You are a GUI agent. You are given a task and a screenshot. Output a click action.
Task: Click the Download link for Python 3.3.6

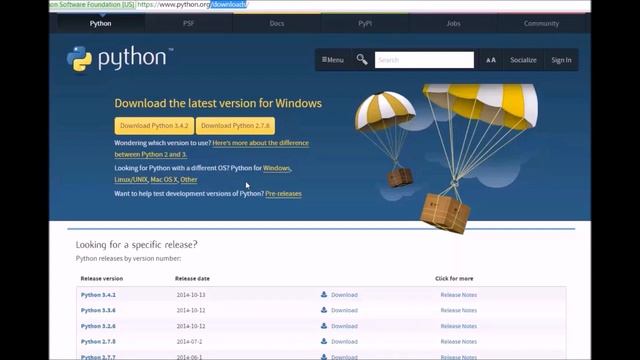pyautogui.click(x=344, y=310)
